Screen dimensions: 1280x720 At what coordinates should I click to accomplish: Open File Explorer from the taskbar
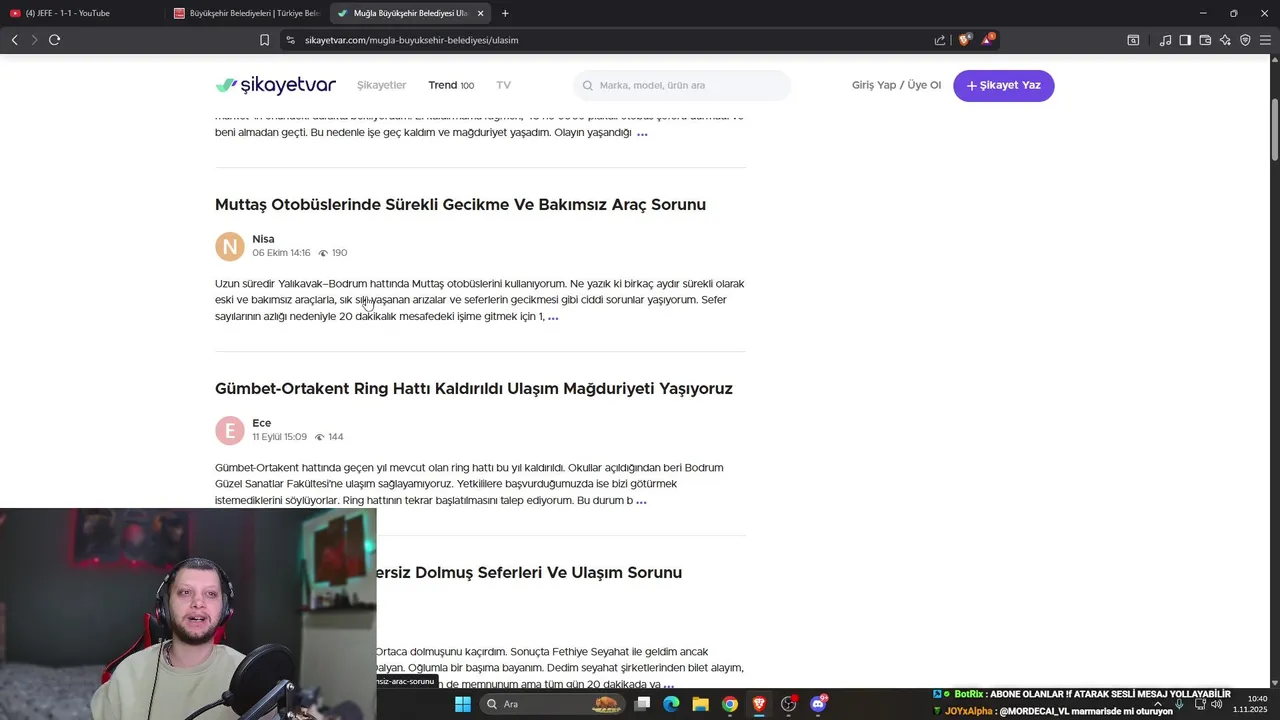(700, 704)
